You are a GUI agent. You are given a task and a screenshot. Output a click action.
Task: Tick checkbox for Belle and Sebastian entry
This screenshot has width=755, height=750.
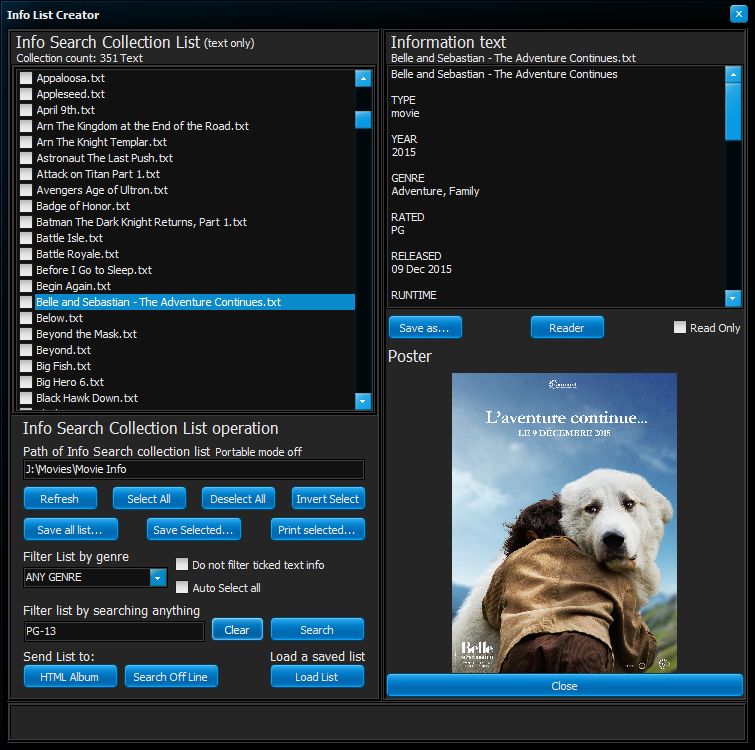click(26, 302)
